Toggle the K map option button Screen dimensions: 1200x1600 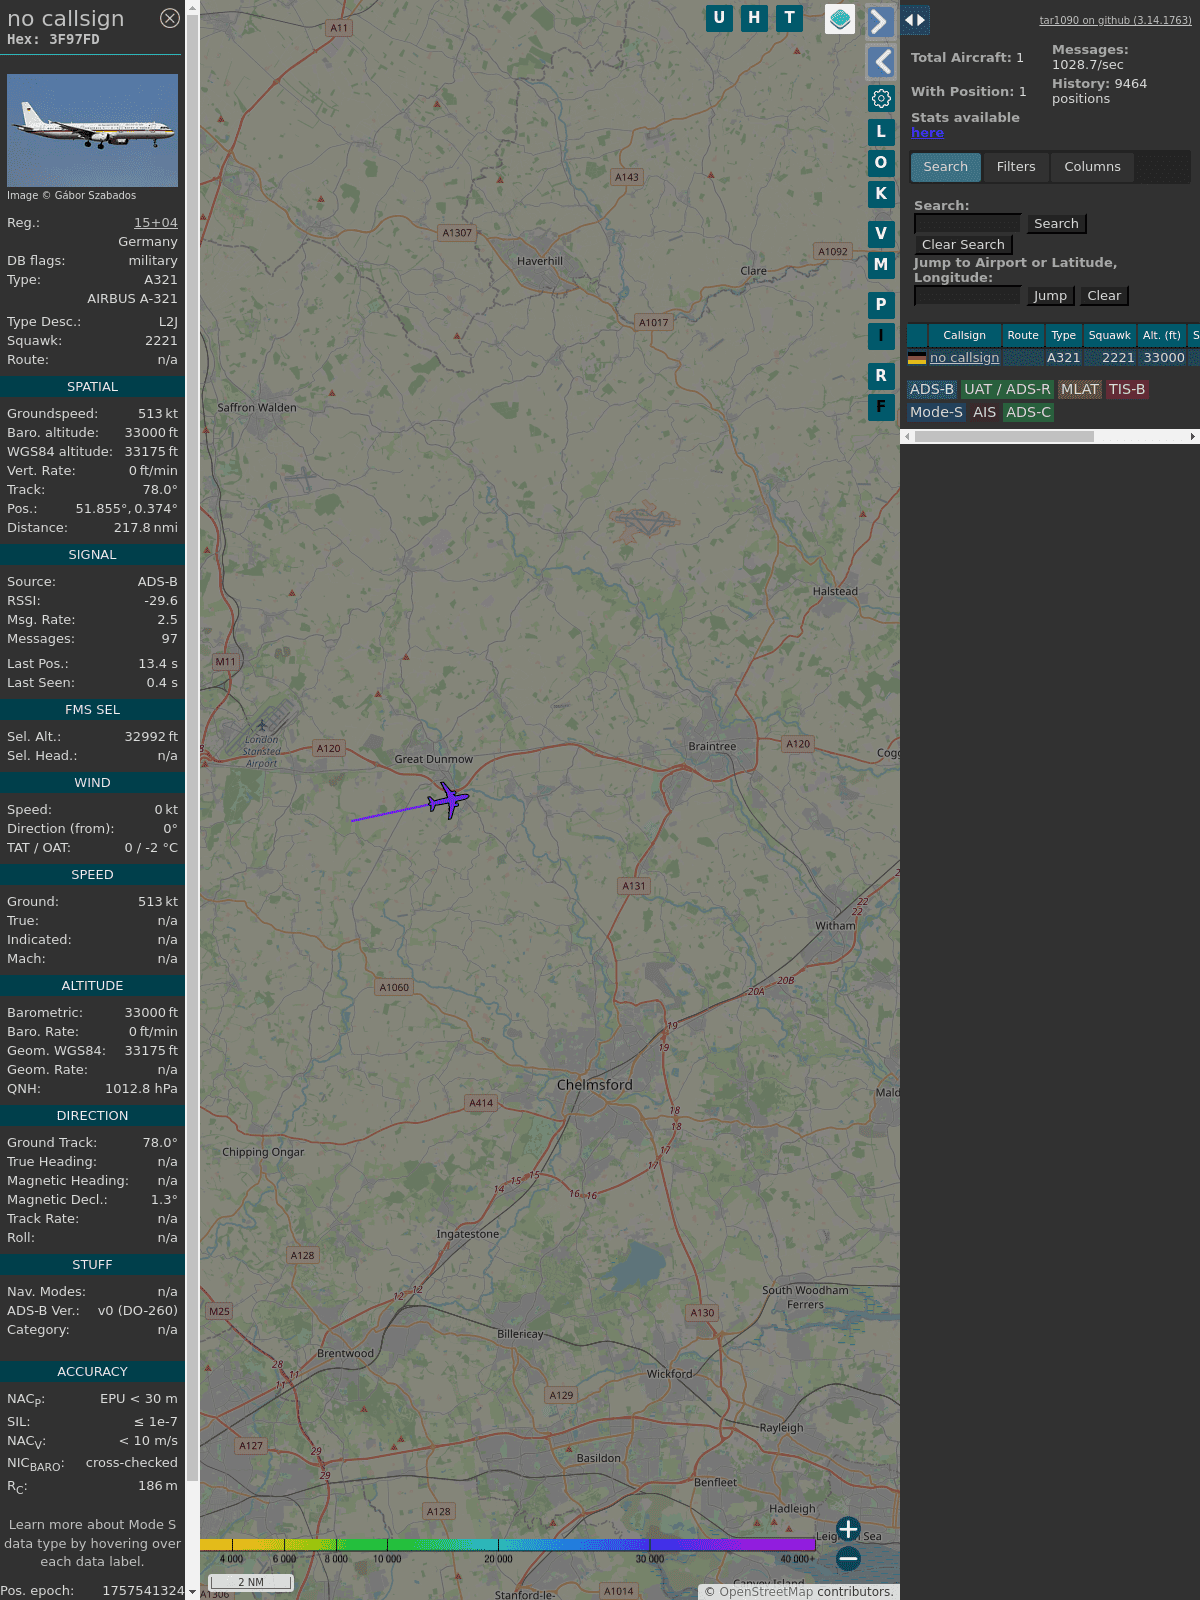881,193
